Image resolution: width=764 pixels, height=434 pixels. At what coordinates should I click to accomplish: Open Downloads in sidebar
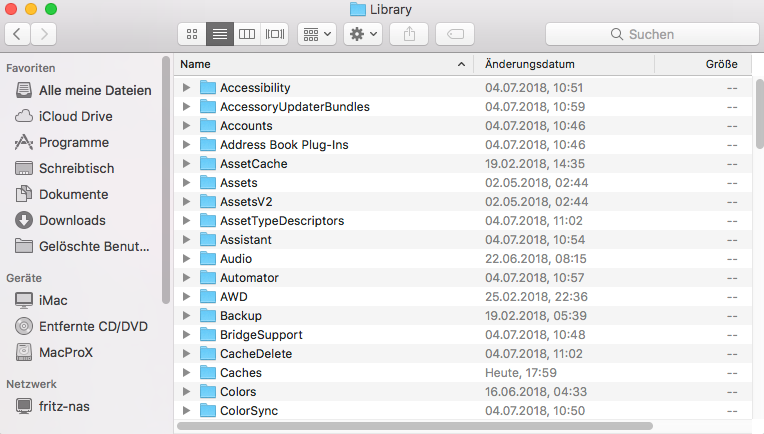tap(60, 220)
